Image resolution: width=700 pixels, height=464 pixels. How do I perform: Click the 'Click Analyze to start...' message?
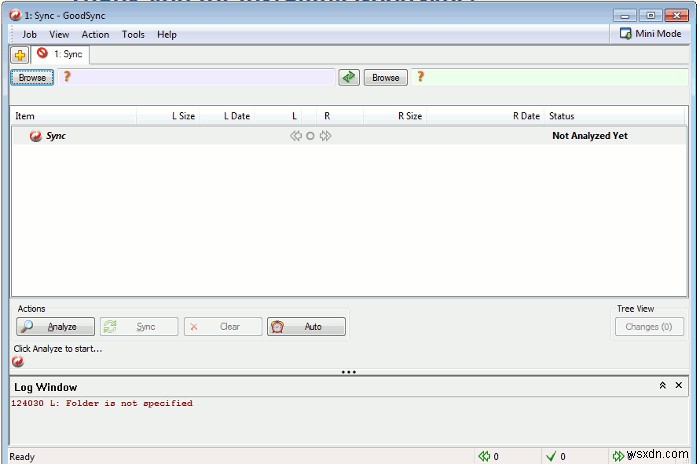[x=58, y=349]
